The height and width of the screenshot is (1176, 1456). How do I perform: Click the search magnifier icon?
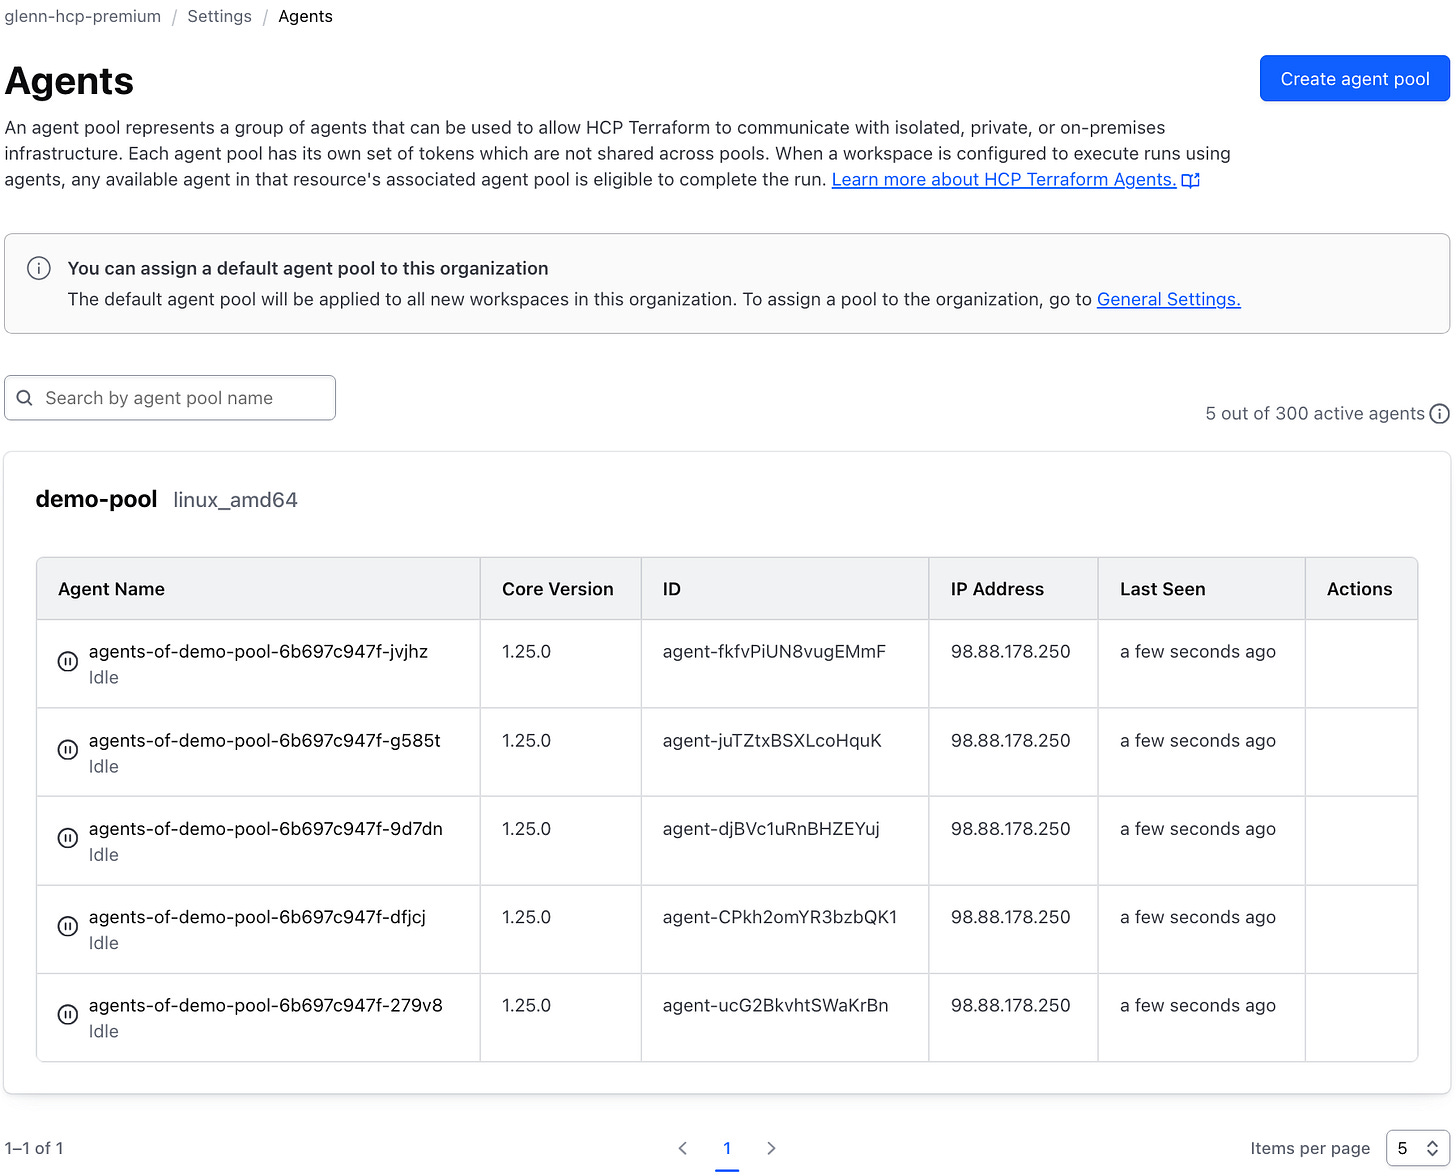[x=25, y=398]
